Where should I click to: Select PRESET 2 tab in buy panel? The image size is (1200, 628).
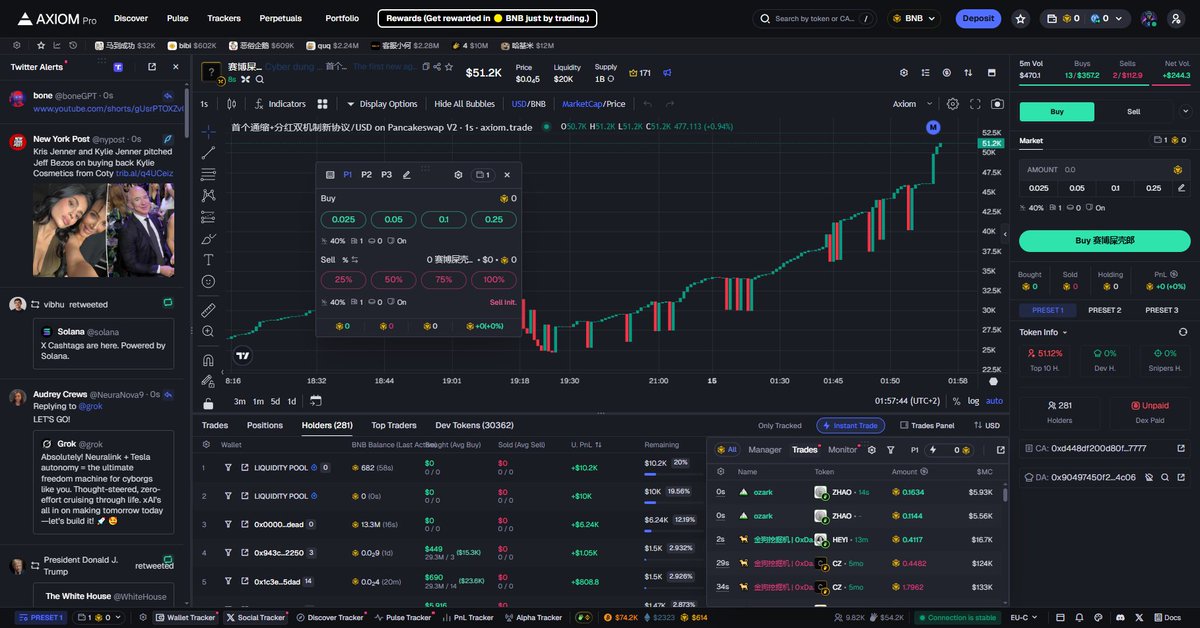[1104, 310]
